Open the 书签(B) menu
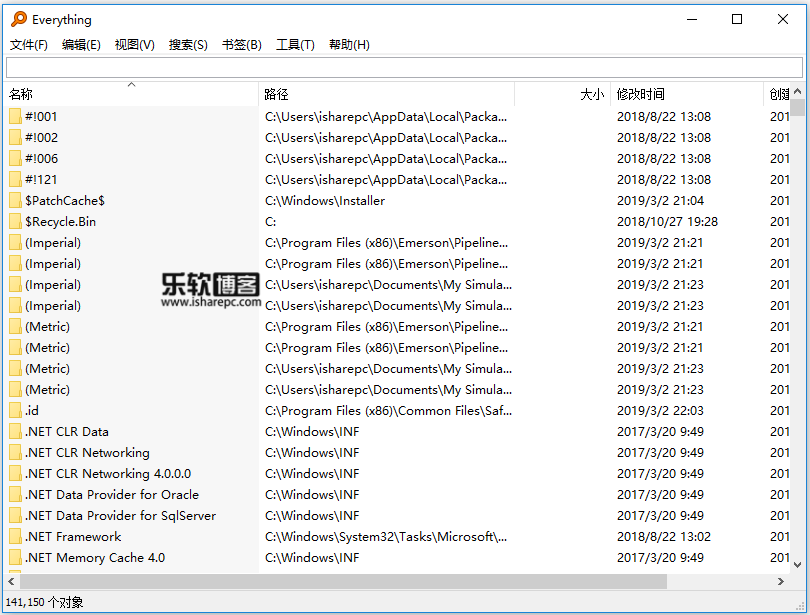The height and width of the screenshot is (615, 810). (242, 45)
